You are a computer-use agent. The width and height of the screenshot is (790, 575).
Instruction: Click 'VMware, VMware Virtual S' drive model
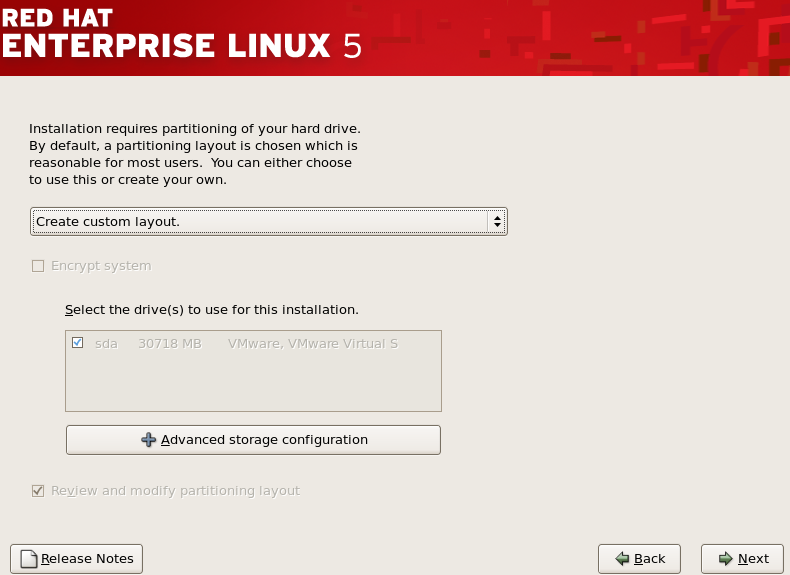click(313, 344)
